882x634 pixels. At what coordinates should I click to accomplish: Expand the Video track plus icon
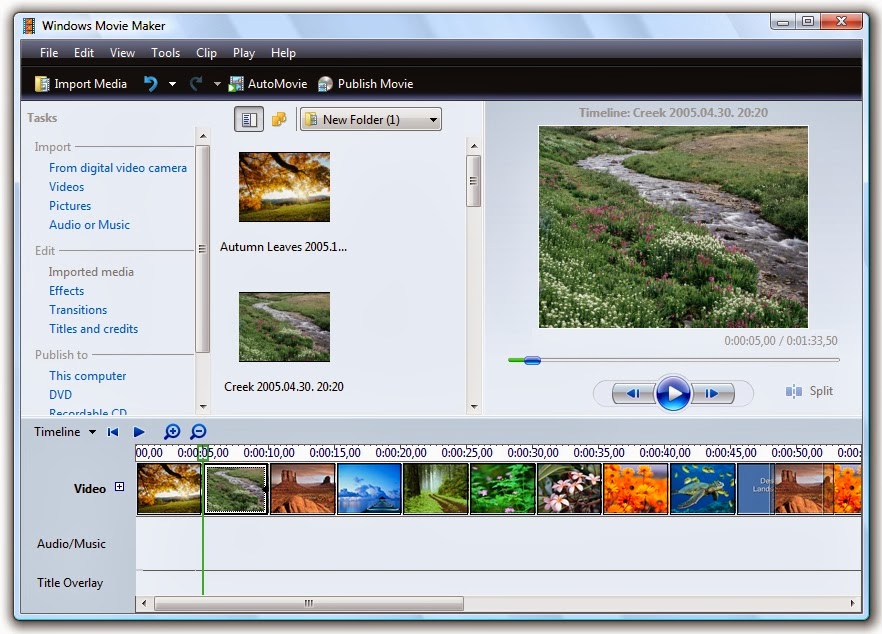pos(119,487)
